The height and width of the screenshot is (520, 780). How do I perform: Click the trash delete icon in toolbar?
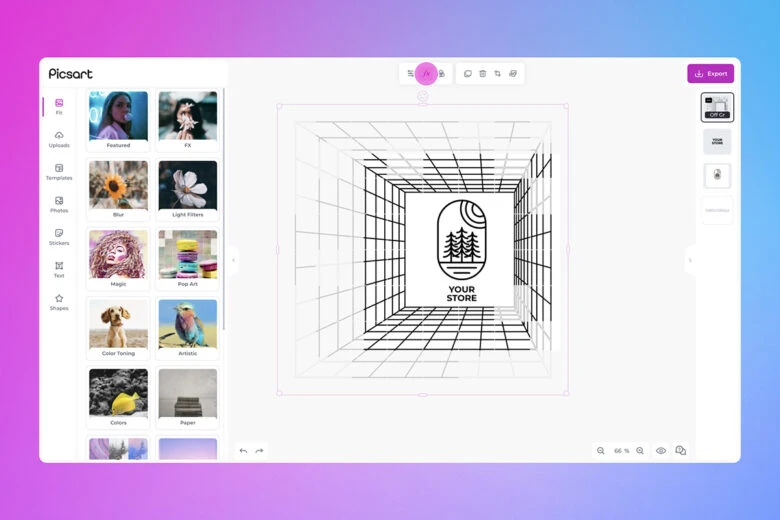tap(482, 74)
